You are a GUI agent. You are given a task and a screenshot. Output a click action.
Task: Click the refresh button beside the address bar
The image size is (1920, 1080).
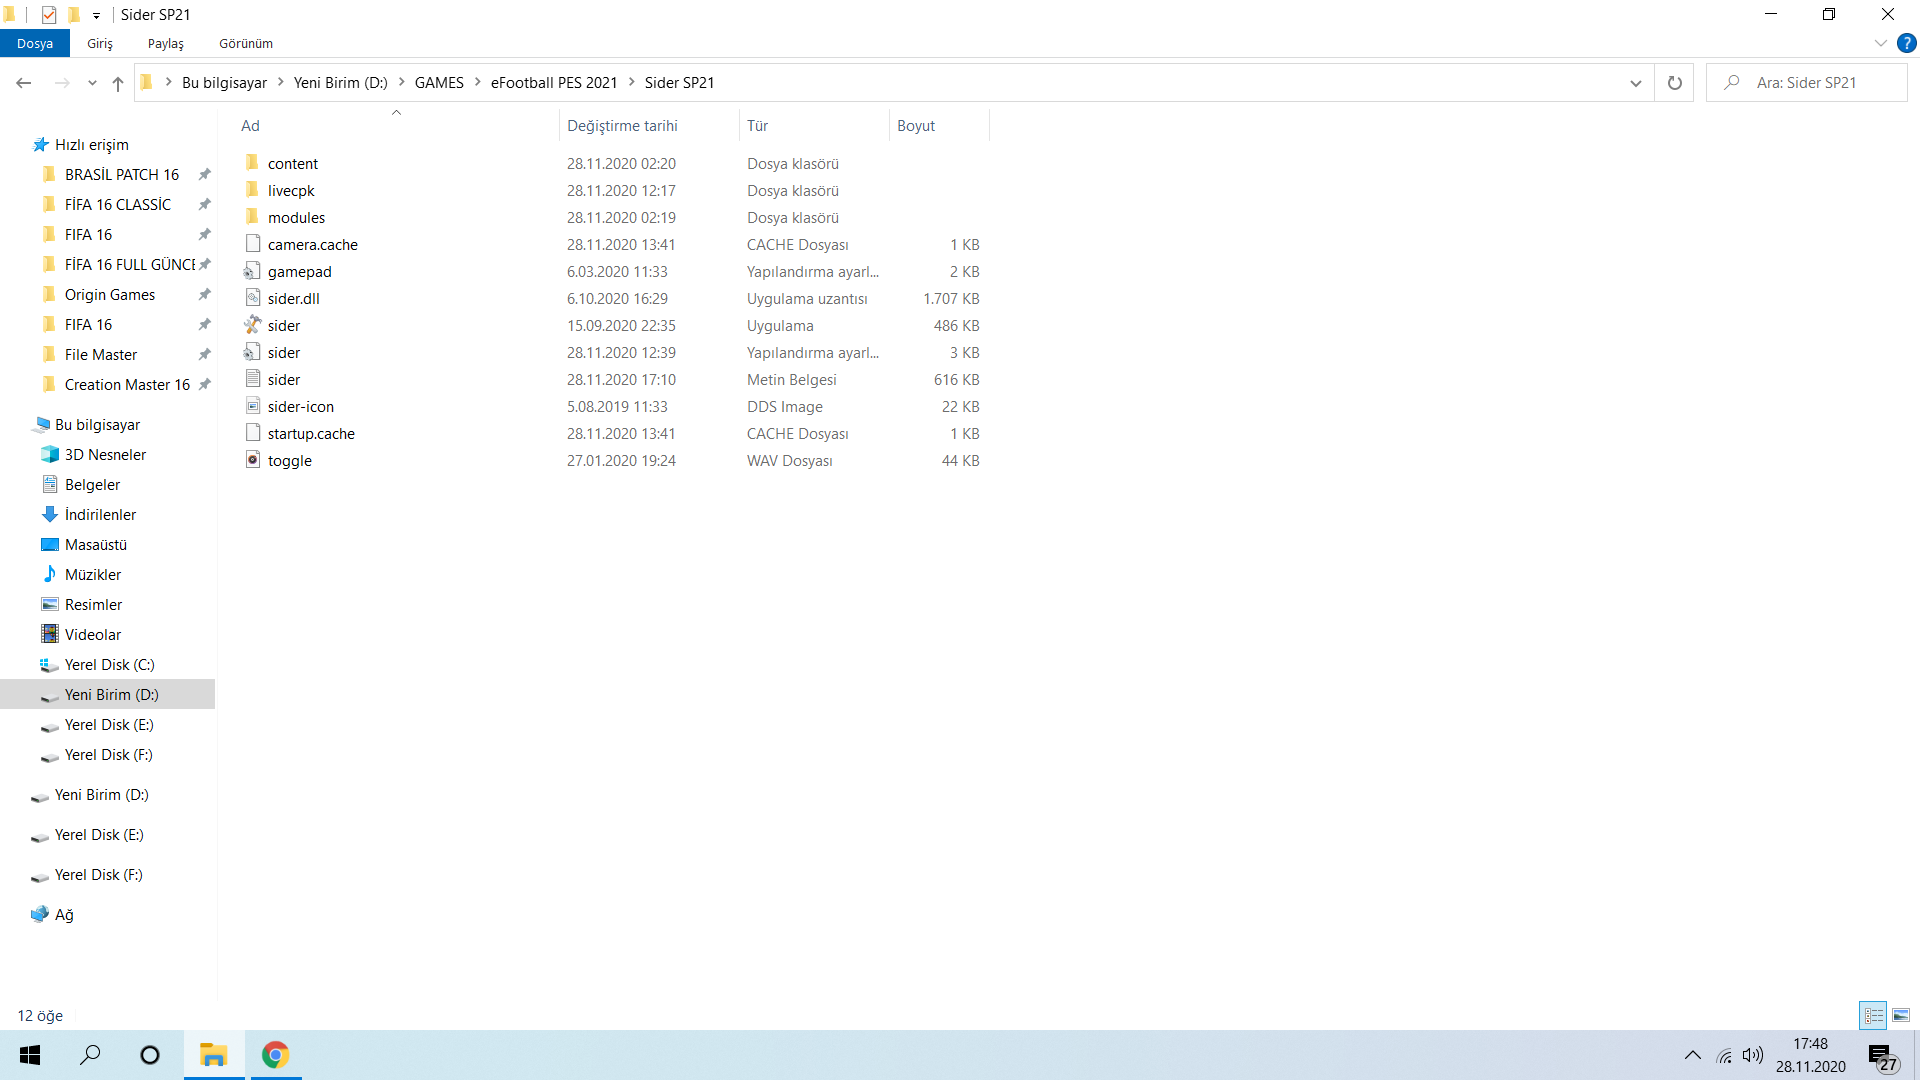pos(1674,83)
